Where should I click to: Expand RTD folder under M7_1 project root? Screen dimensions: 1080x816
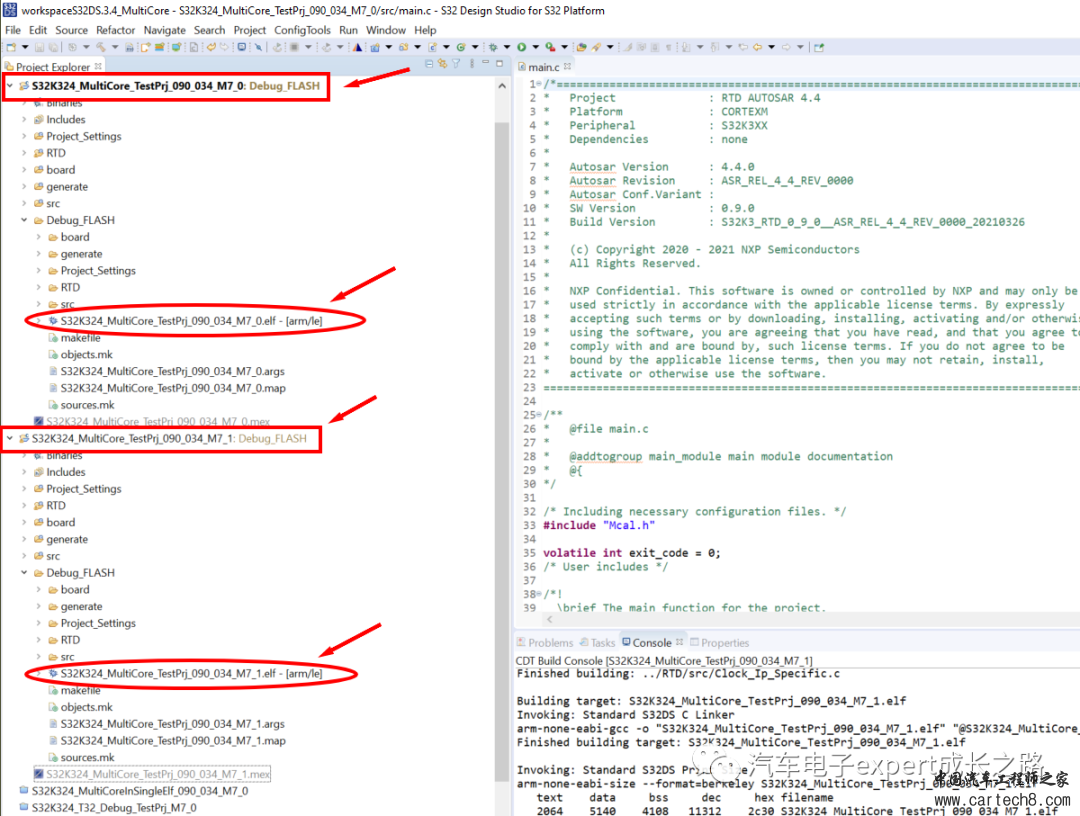24,505
